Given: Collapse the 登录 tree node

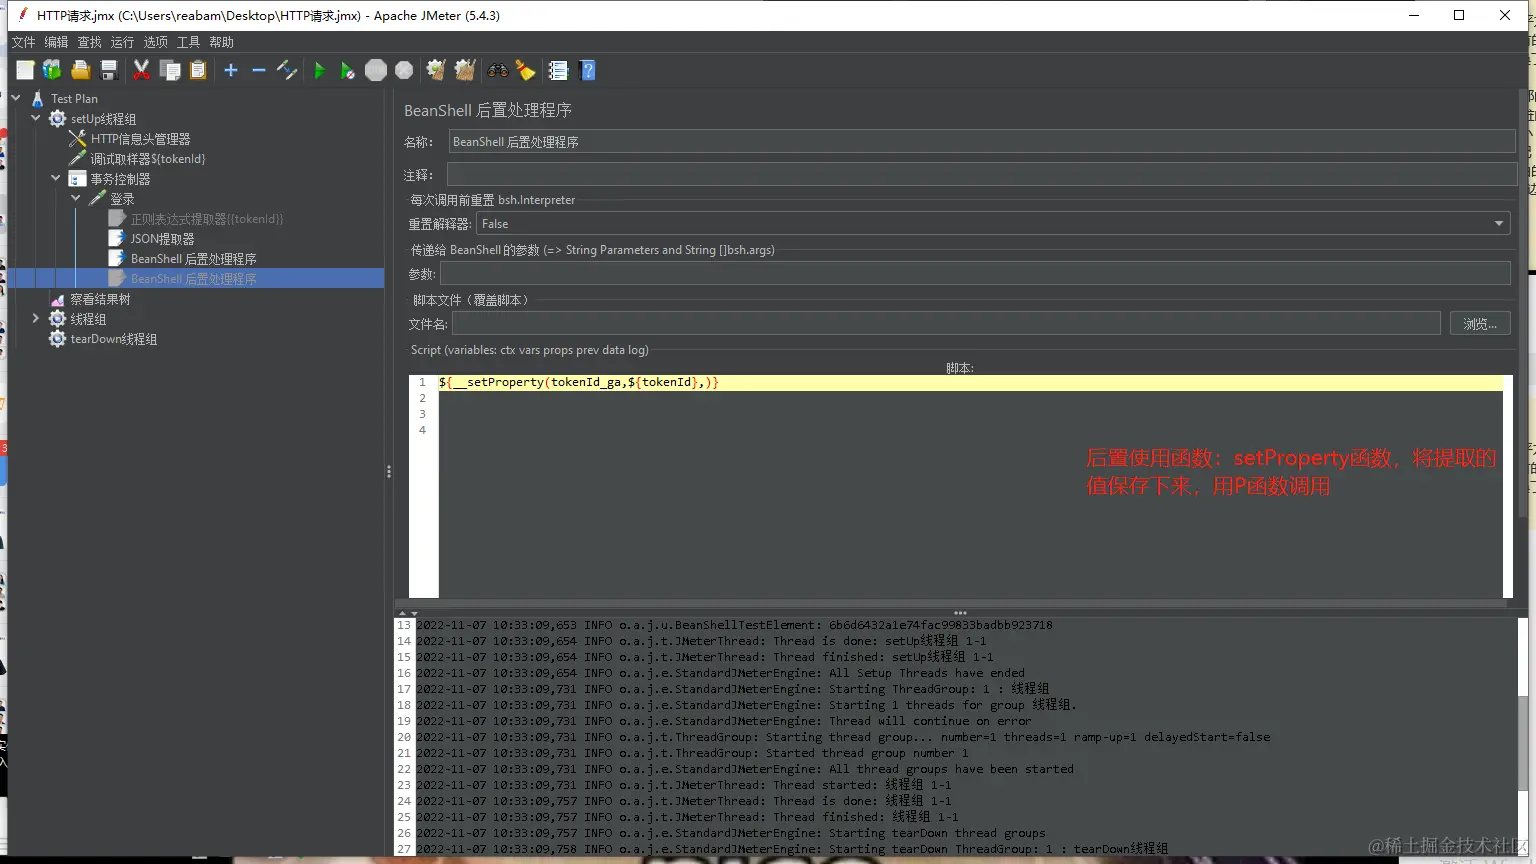Looking at the screenshot, I should pyautogui.click(x=76, y=198).
